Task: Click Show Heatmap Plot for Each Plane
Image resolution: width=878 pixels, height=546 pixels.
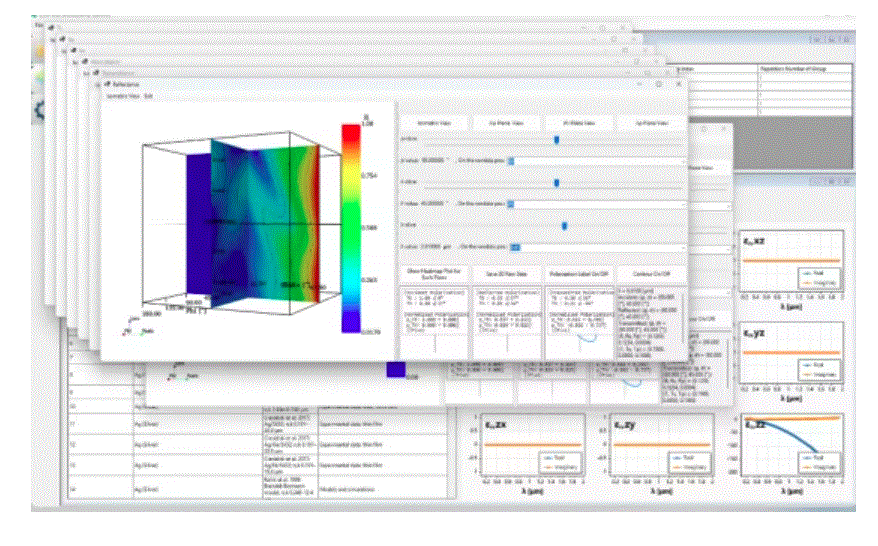Action: coord(434,274)
